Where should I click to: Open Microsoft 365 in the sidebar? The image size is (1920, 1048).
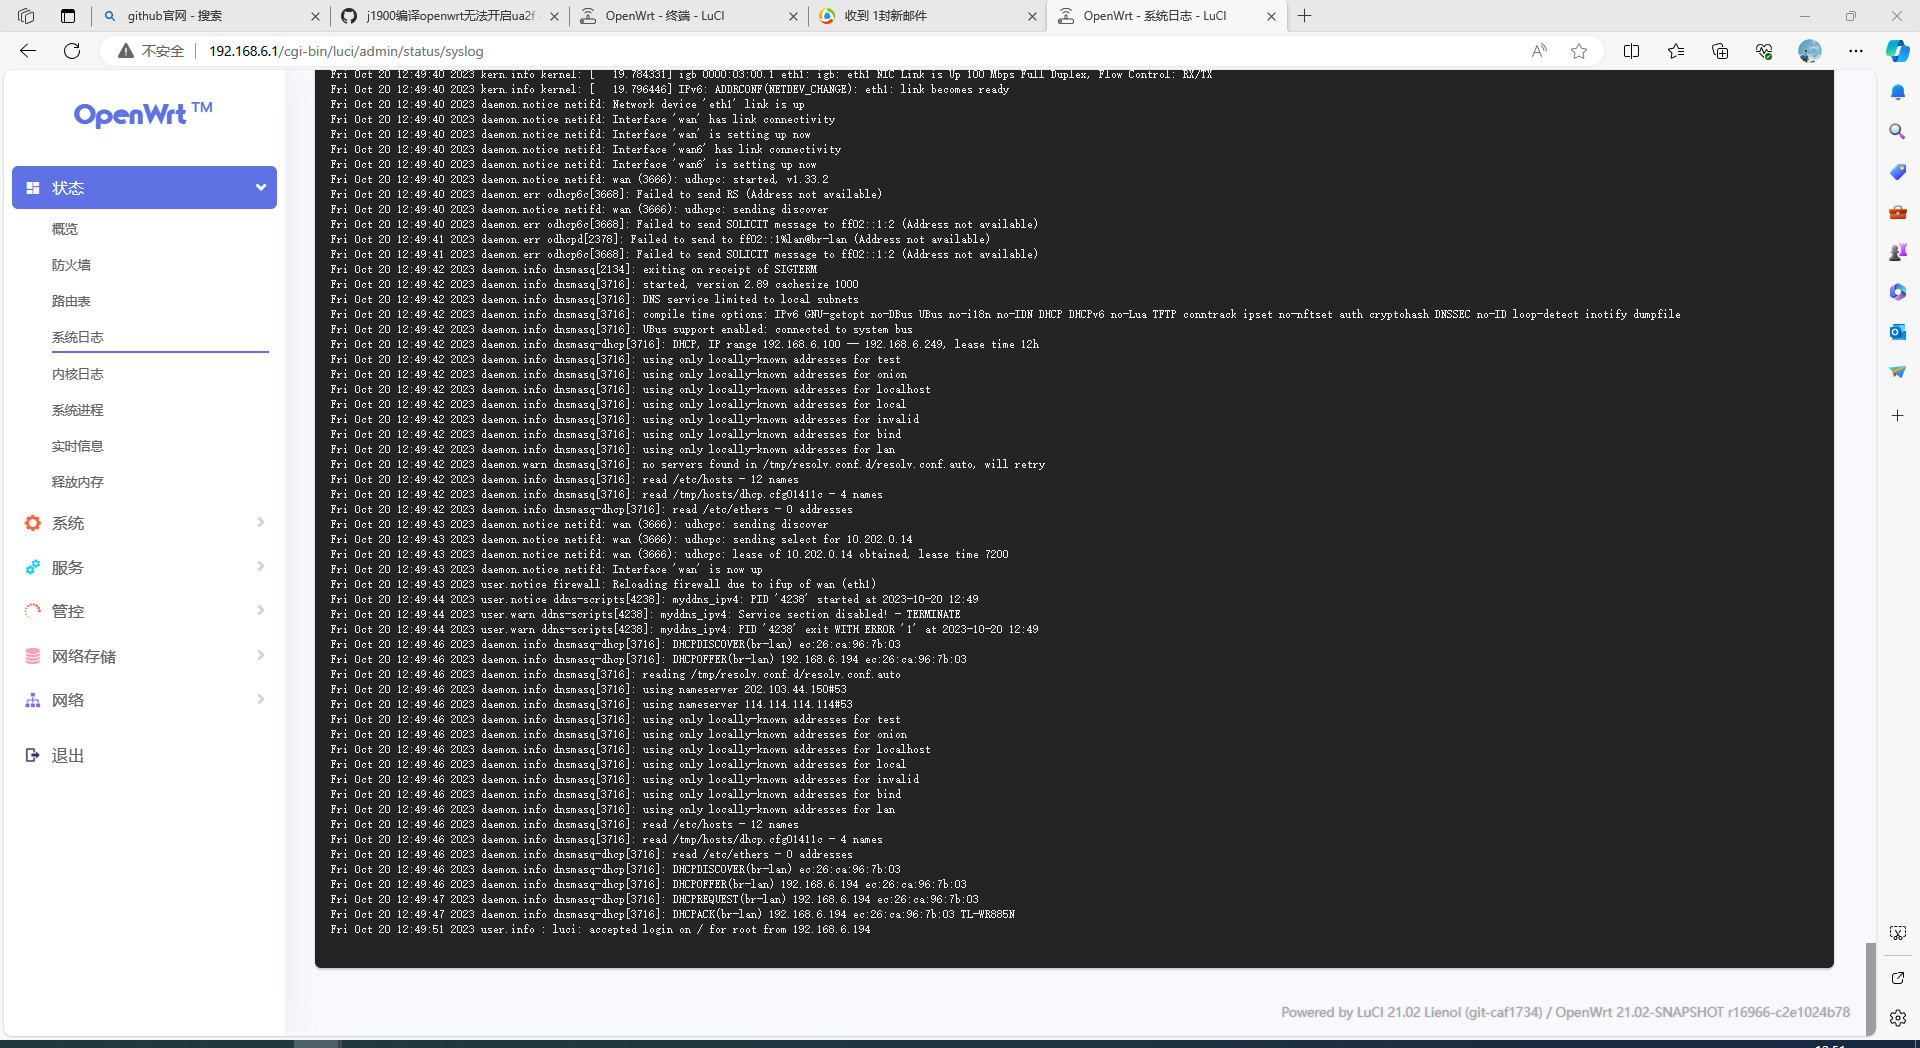coord(1897,292)
